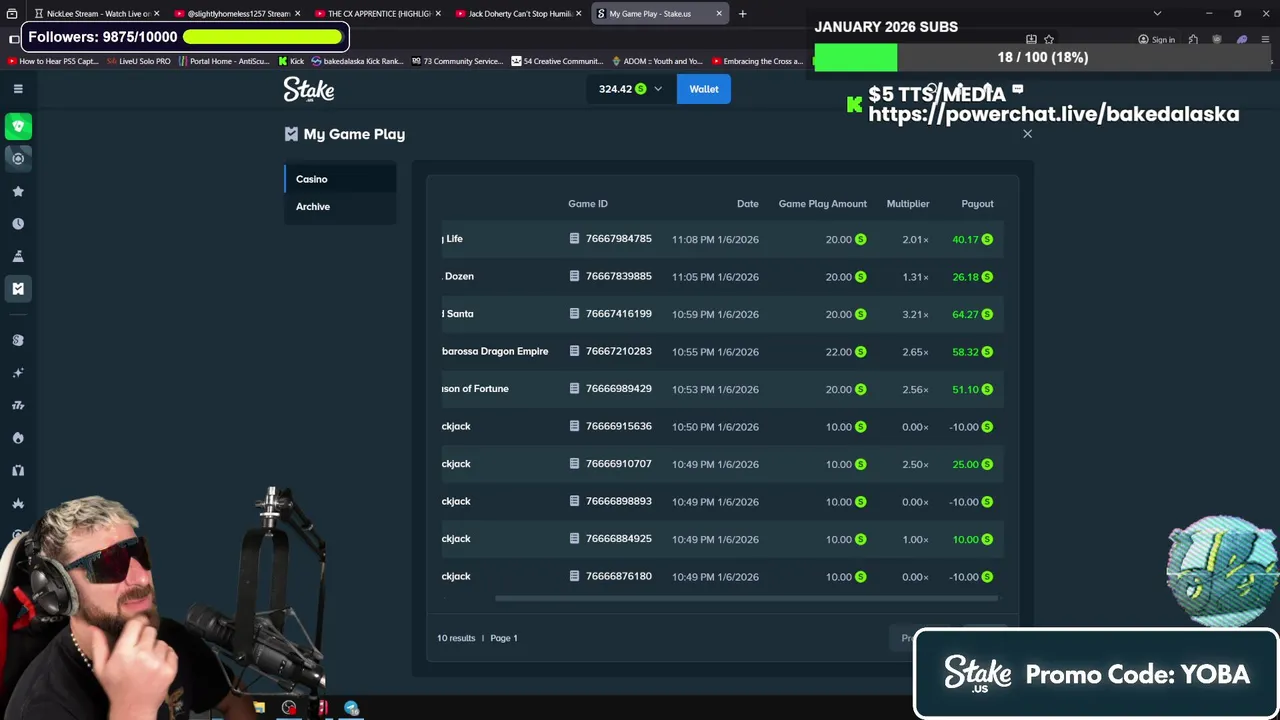Click the blue Wallet button
1280x720 pixels.
704,89
